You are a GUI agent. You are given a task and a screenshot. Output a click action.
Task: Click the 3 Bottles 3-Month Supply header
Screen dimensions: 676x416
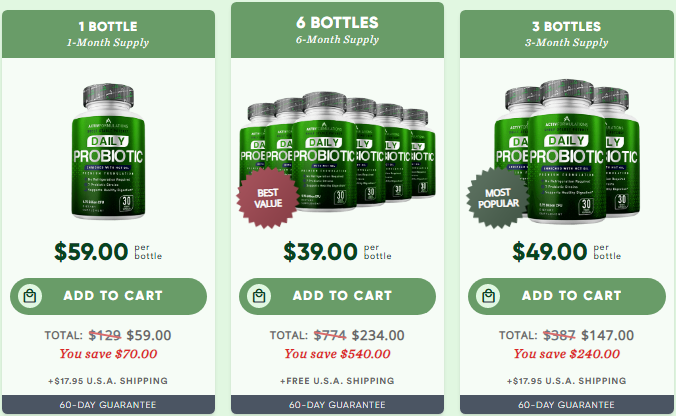point(567,34)
